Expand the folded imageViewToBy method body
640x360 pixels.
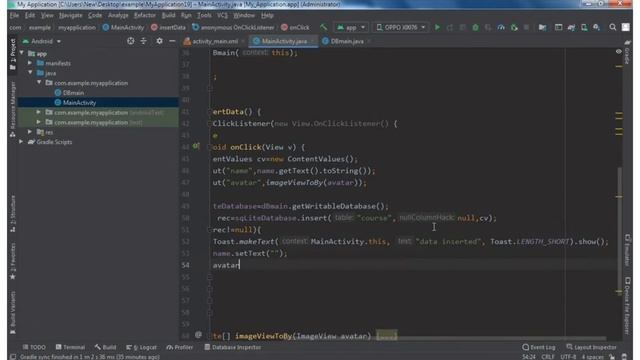(386, 336)
